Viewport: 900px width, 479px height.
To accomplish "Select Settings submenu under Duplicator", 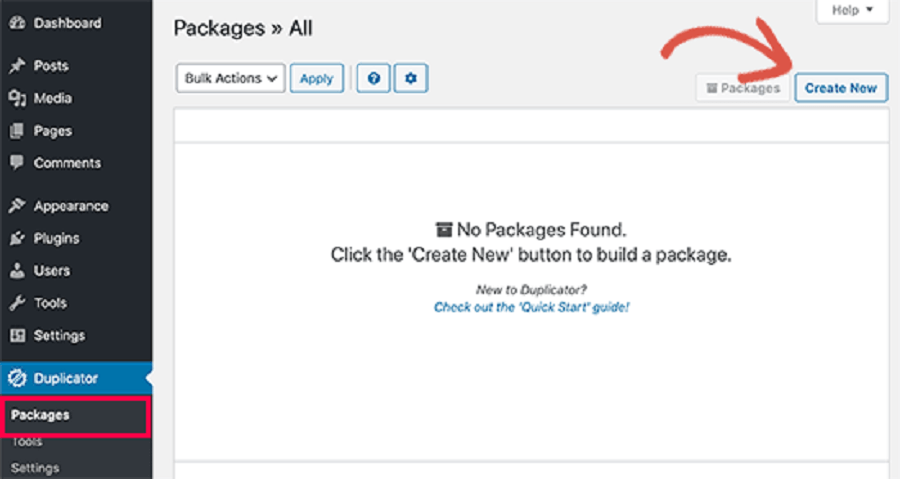I will pos(35,468).
